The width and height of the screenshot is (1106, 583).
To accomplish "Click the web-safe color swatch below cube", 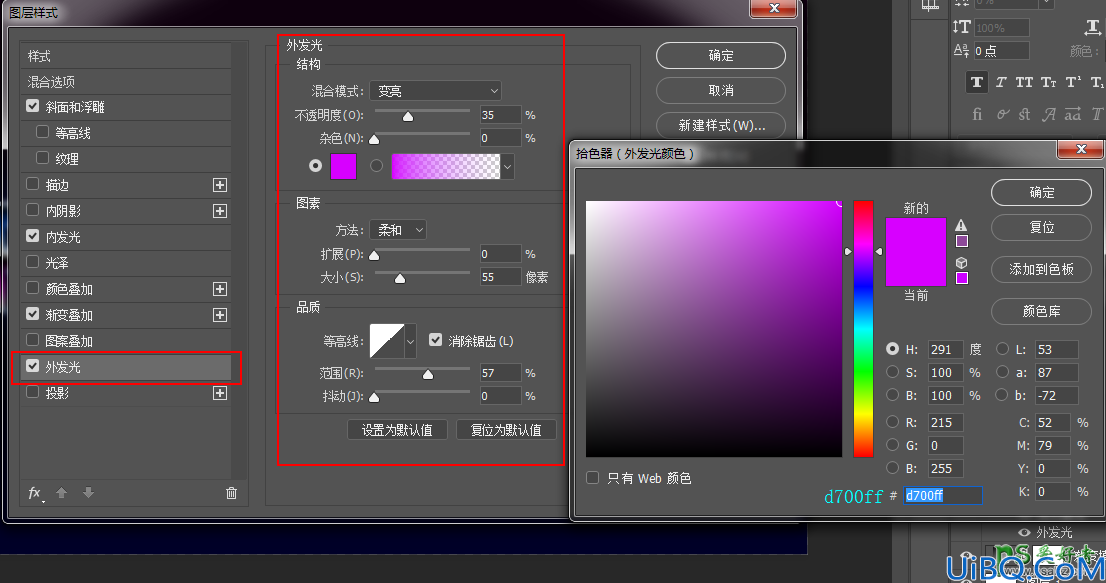I will (x=962, y=278).
